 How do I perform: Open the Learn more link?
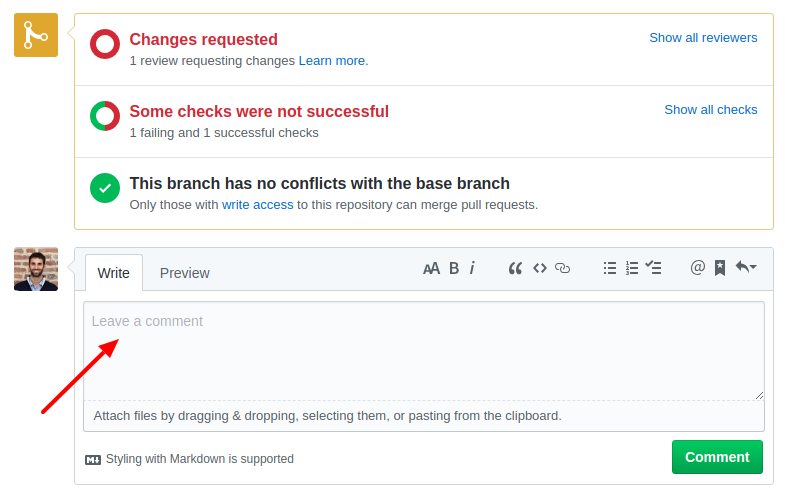pyautogui.click(x=333, y=61)
